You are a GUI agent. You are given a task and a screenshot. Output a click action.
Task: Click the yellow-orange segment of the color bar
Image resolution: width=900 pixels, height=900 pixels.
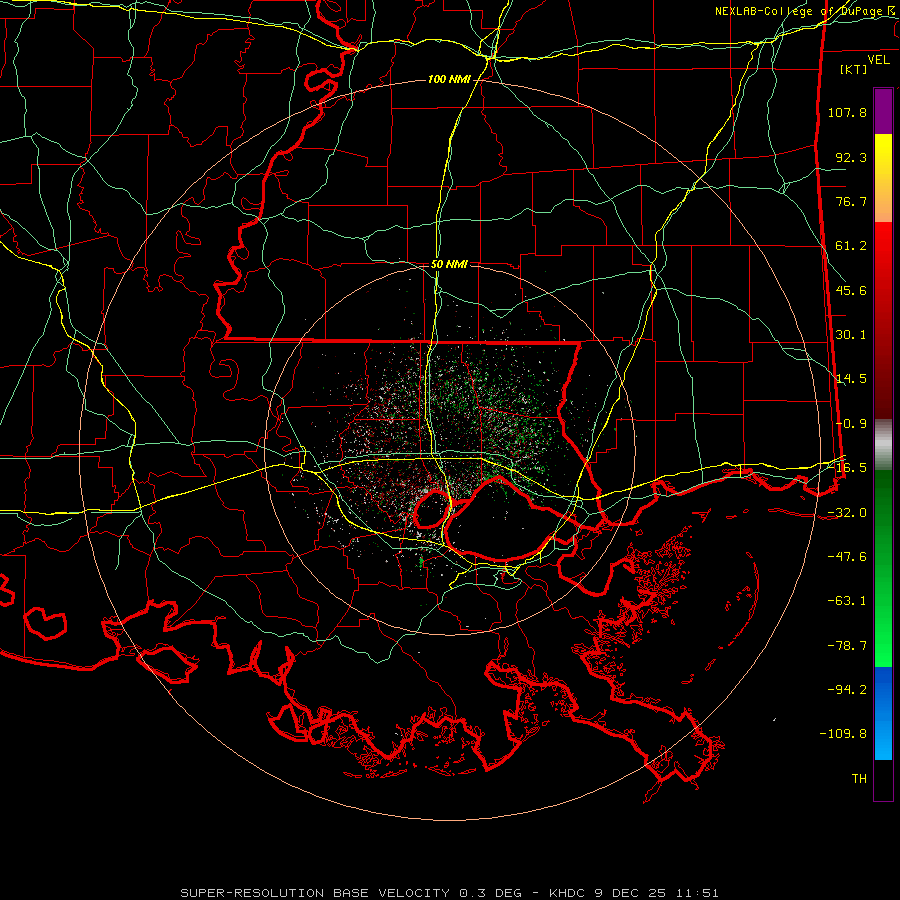[883, 178]
